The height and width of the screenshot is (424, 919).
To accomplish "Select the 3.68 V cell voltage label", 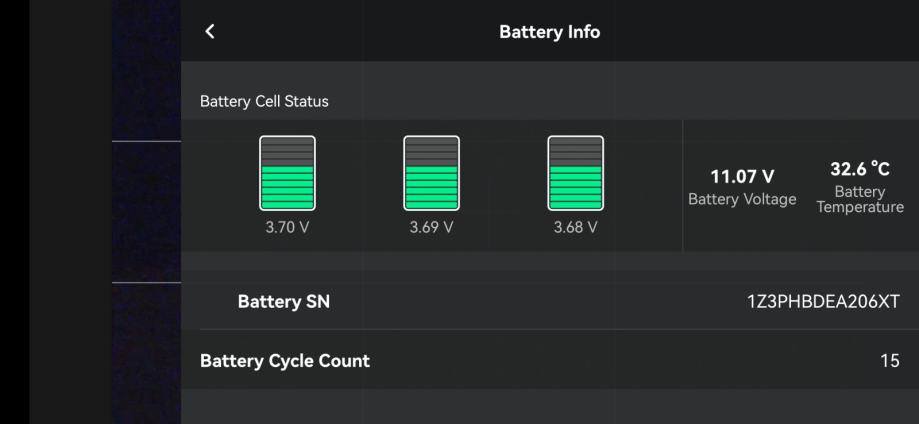I will [575, 227].
